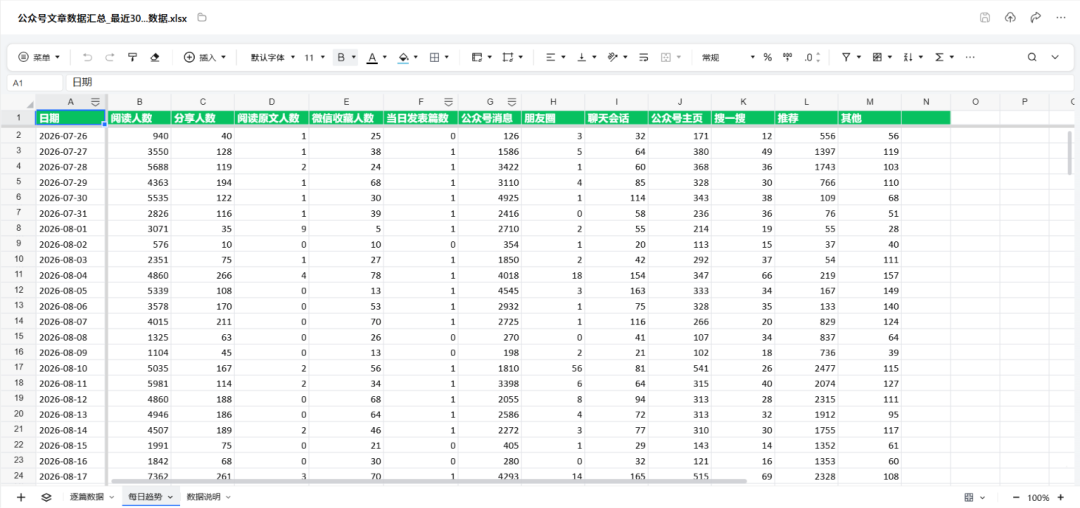Click the conditional formatting icon
Screen dimensions: 1080x508
877,58
